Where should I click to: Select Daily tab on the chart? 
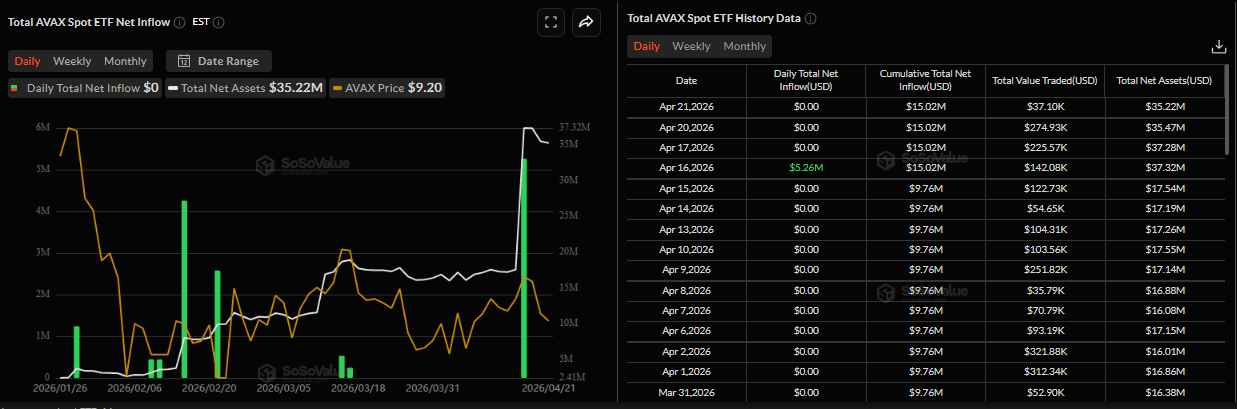28,61
